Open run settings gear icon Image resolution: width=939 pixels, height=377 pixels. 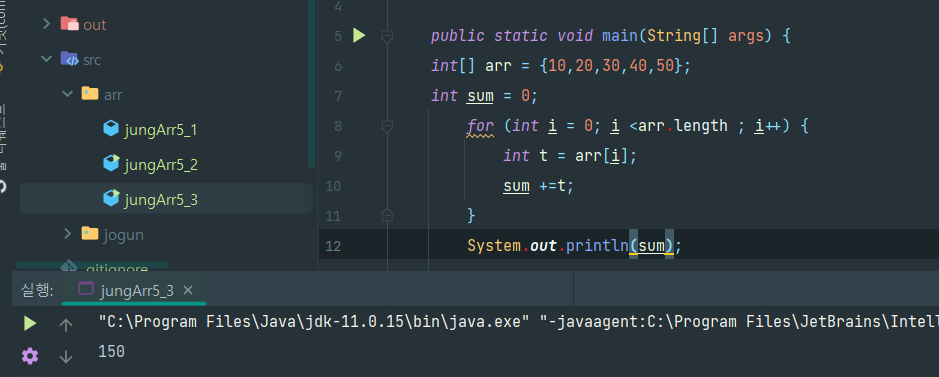coord(29,356)
